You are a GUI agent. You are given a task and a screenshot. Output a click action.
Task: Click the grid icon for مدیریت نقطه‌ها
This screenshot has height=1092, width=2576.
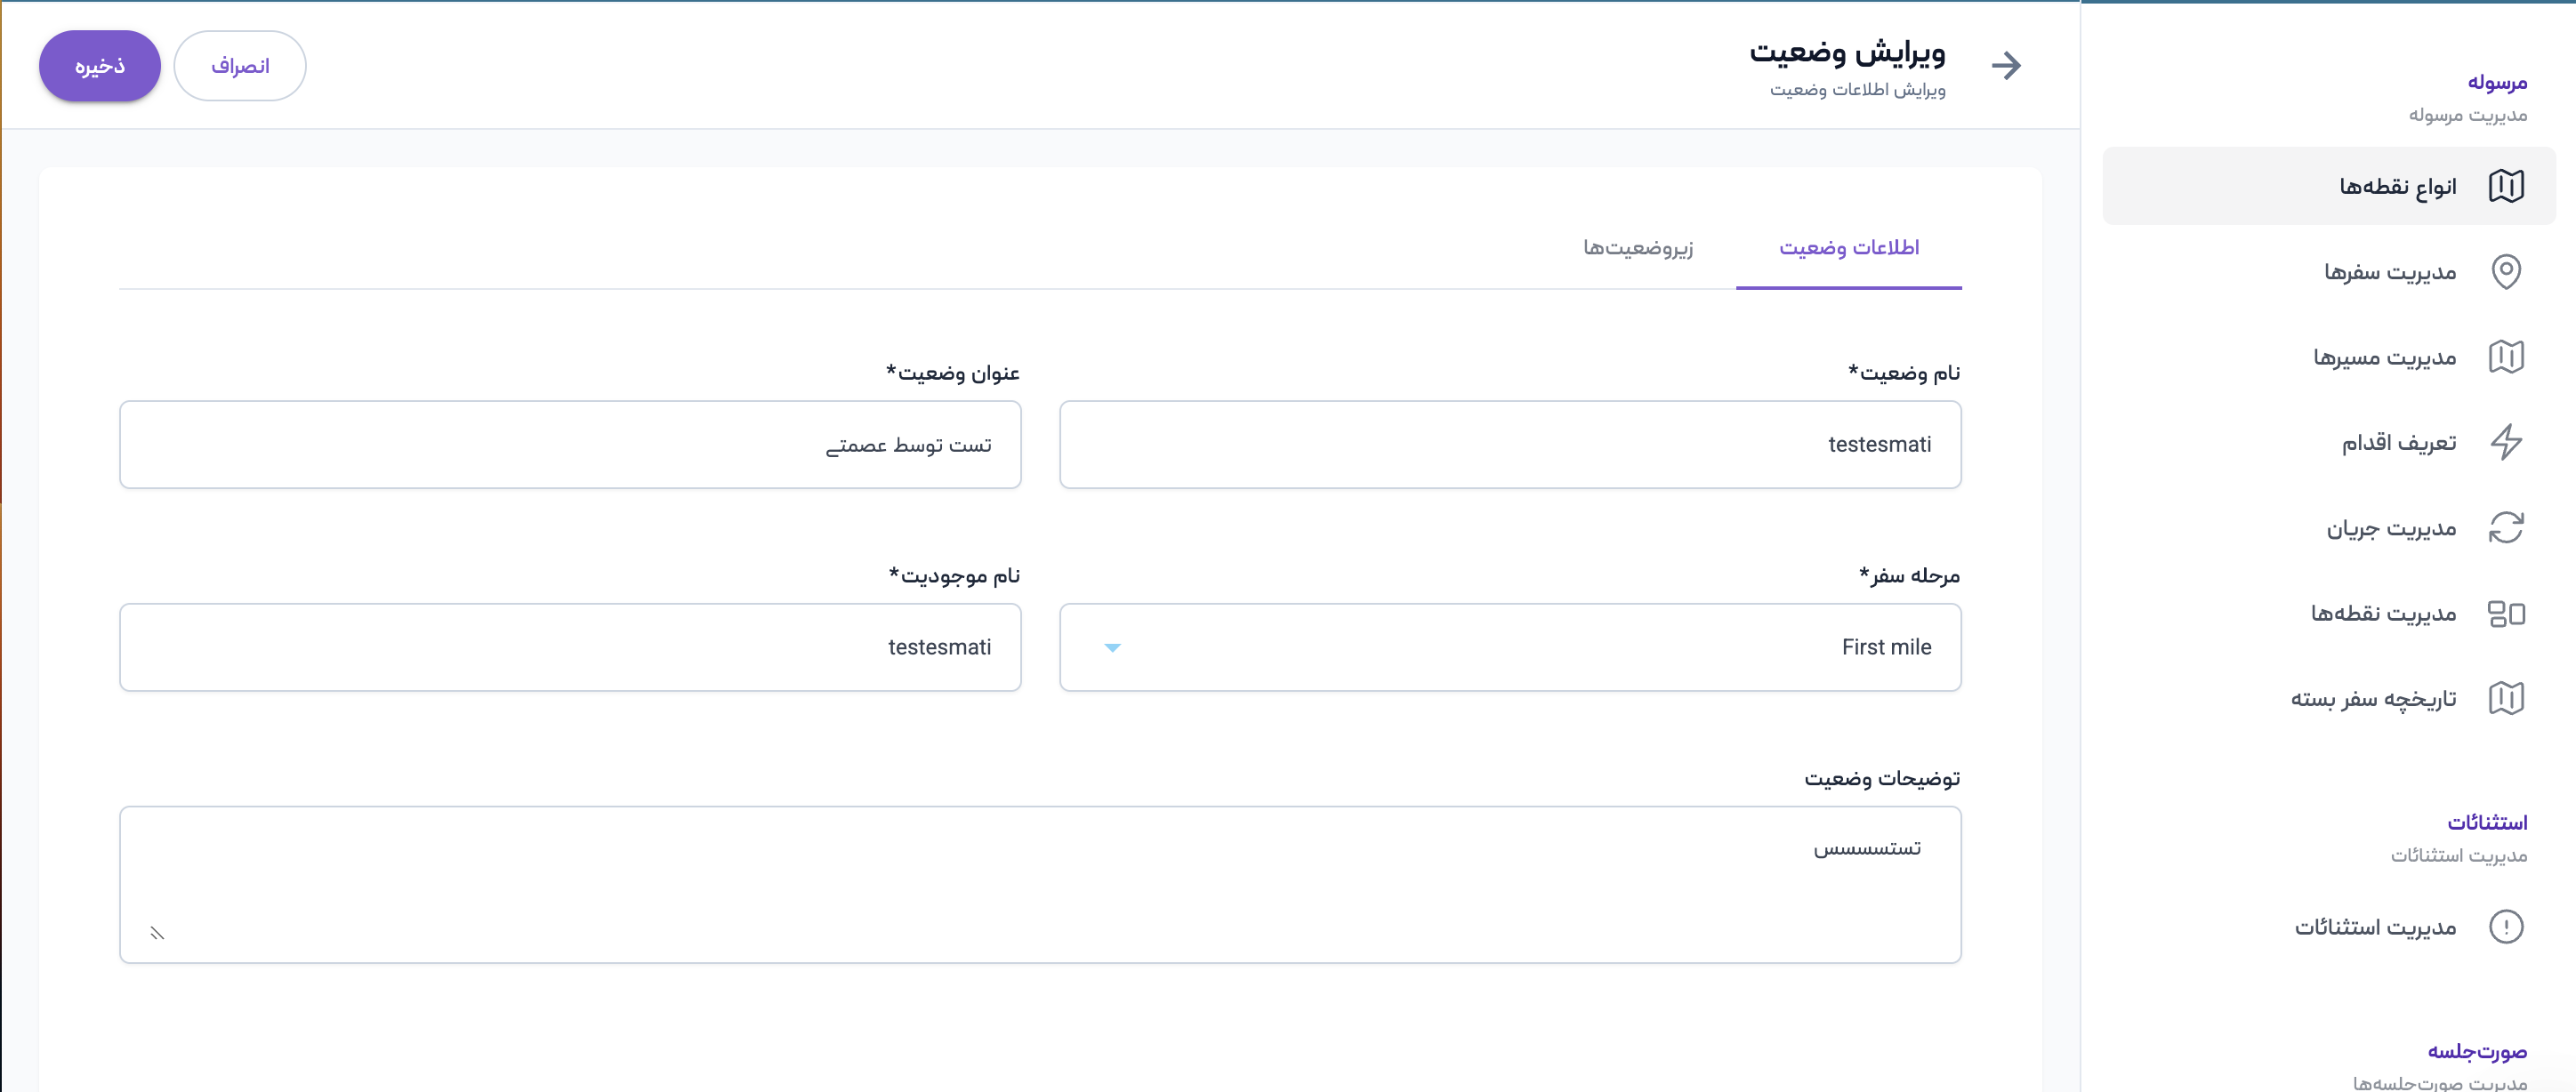click(2505, 613)
